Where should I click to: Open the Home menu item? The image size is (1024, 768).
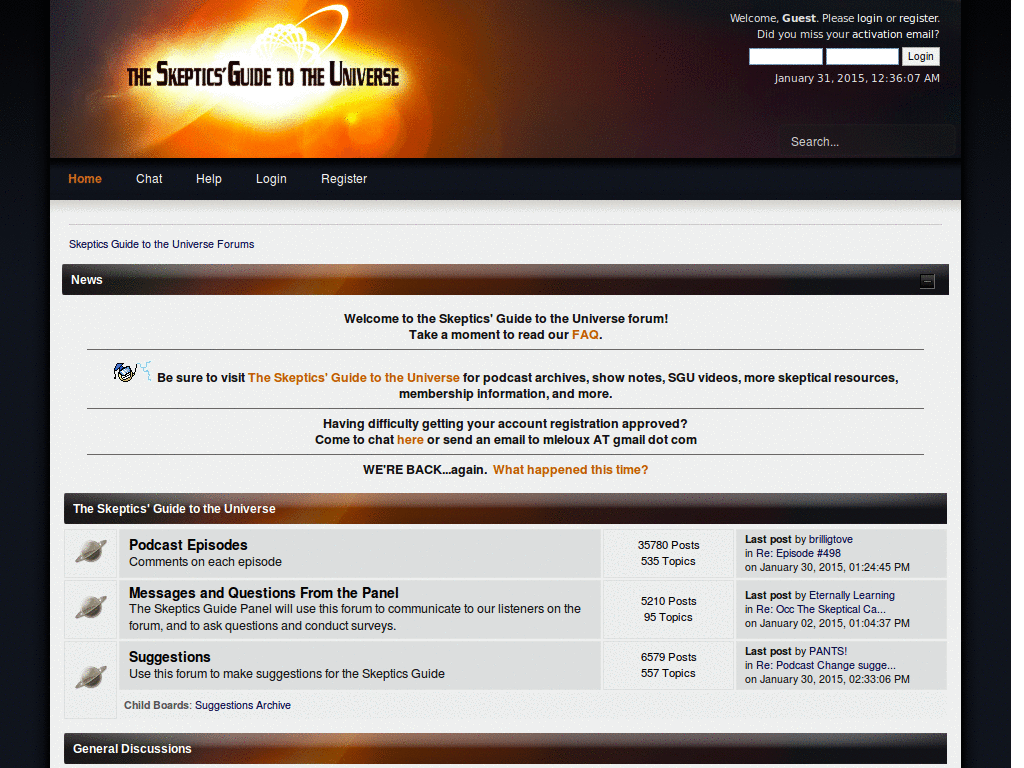85,179
